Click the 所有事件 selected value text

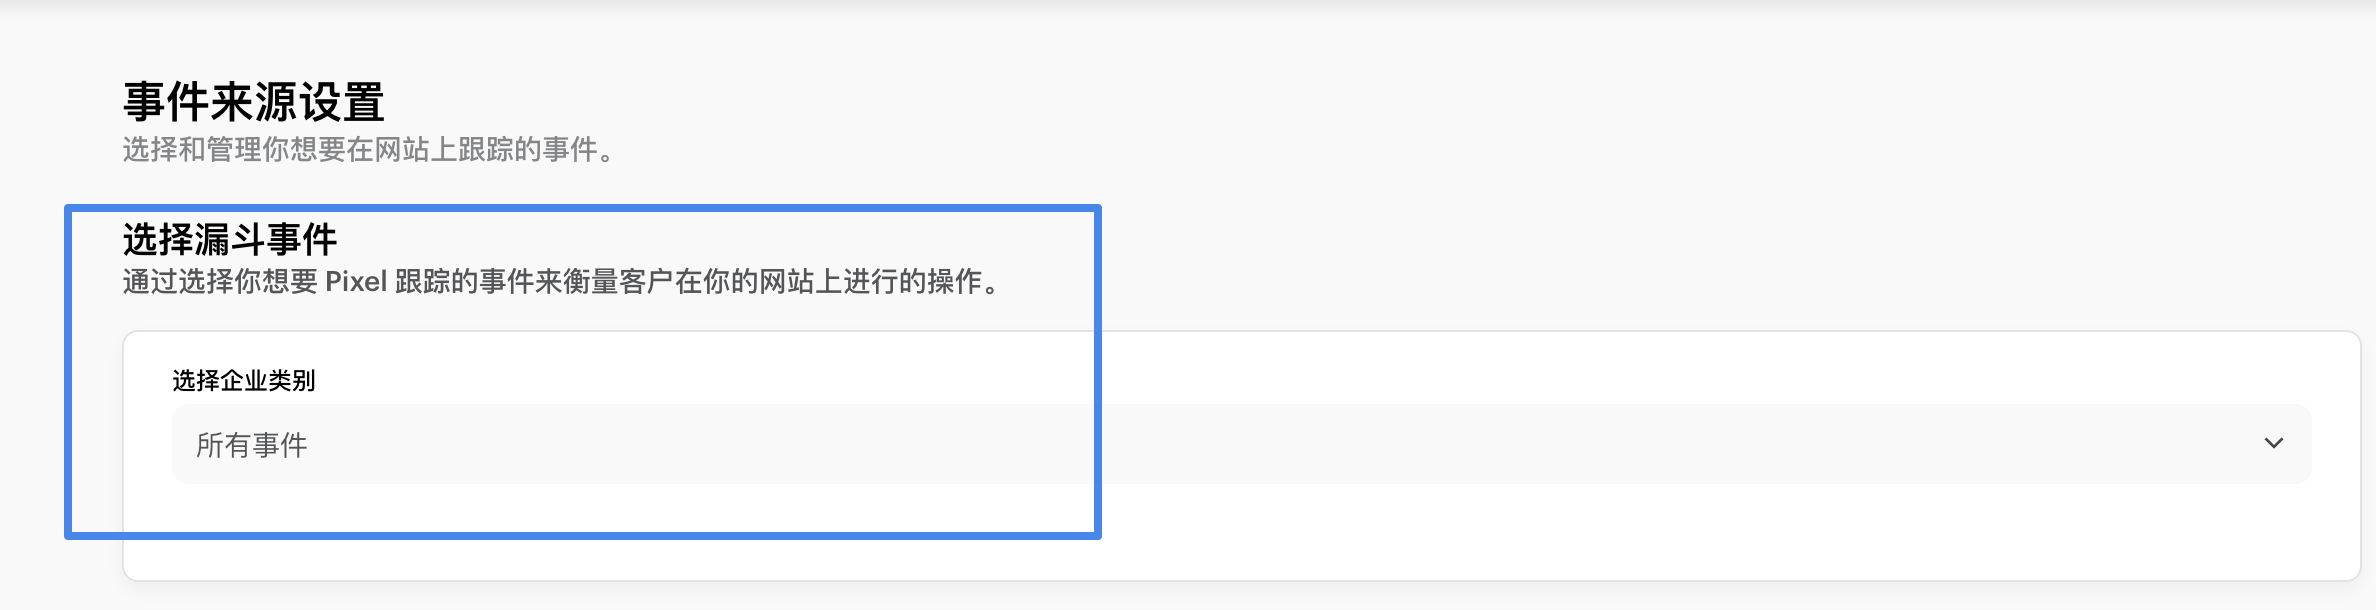click(x=252, y=445)
